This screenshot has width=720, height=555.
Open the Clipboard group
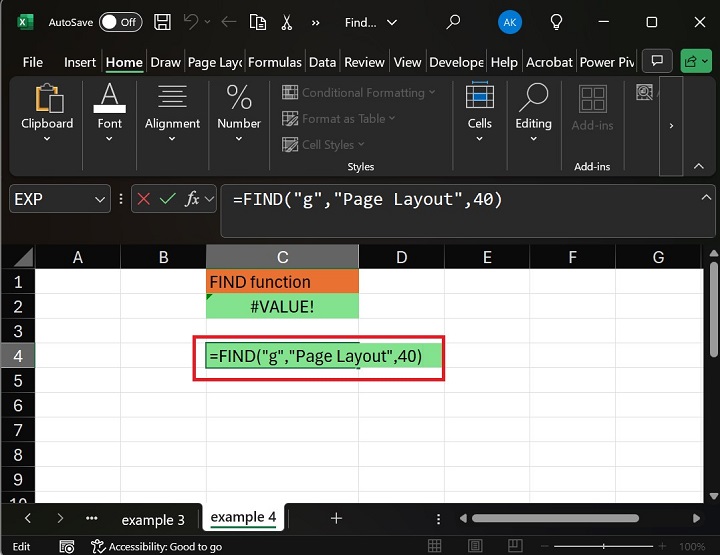[x=47, y=113]
